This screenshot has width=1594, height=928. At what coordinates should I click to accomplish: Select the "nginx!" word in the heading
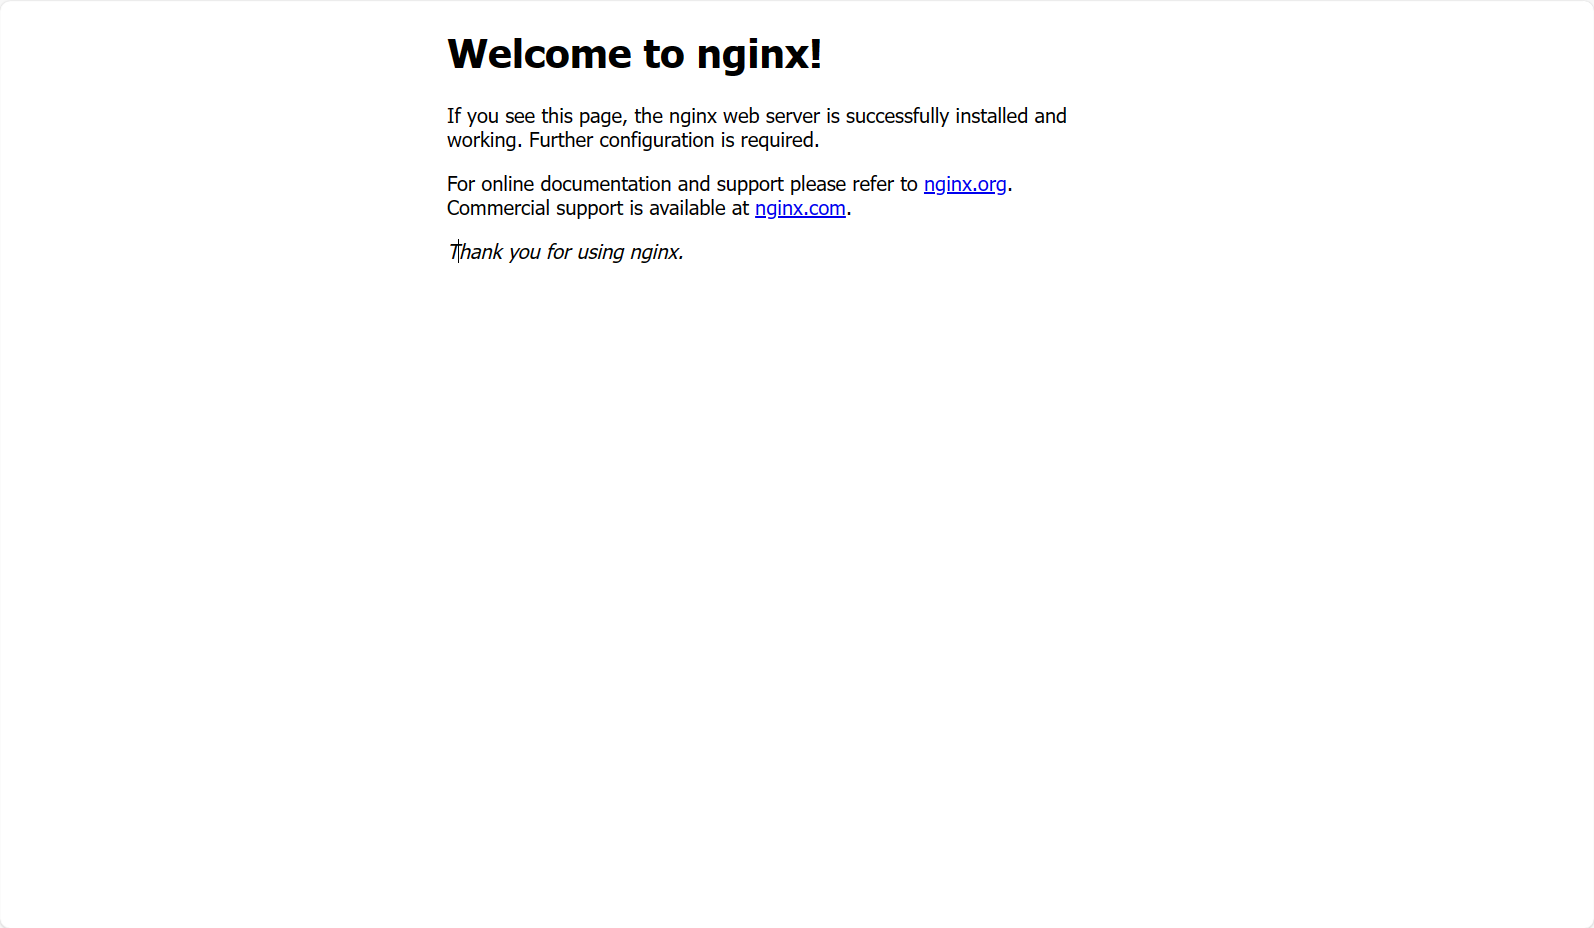[x=759, y=55]
